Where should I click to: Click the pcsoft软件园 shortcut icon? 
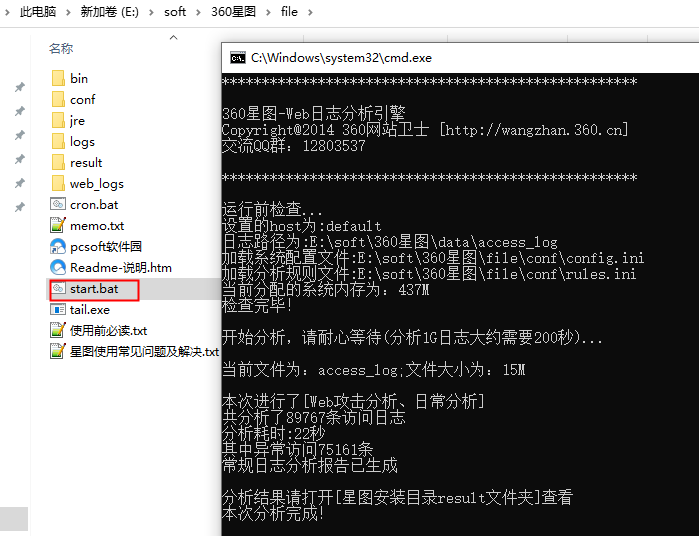point(58,246)
